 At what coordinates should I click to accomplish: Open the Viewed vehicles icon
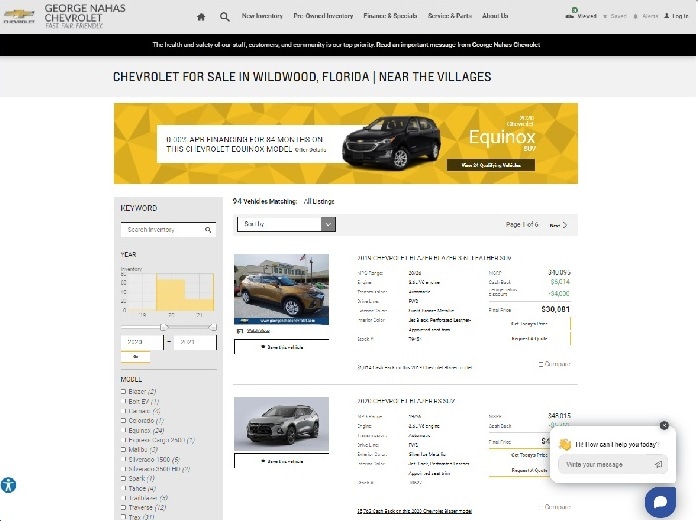(x=569, y=16)
